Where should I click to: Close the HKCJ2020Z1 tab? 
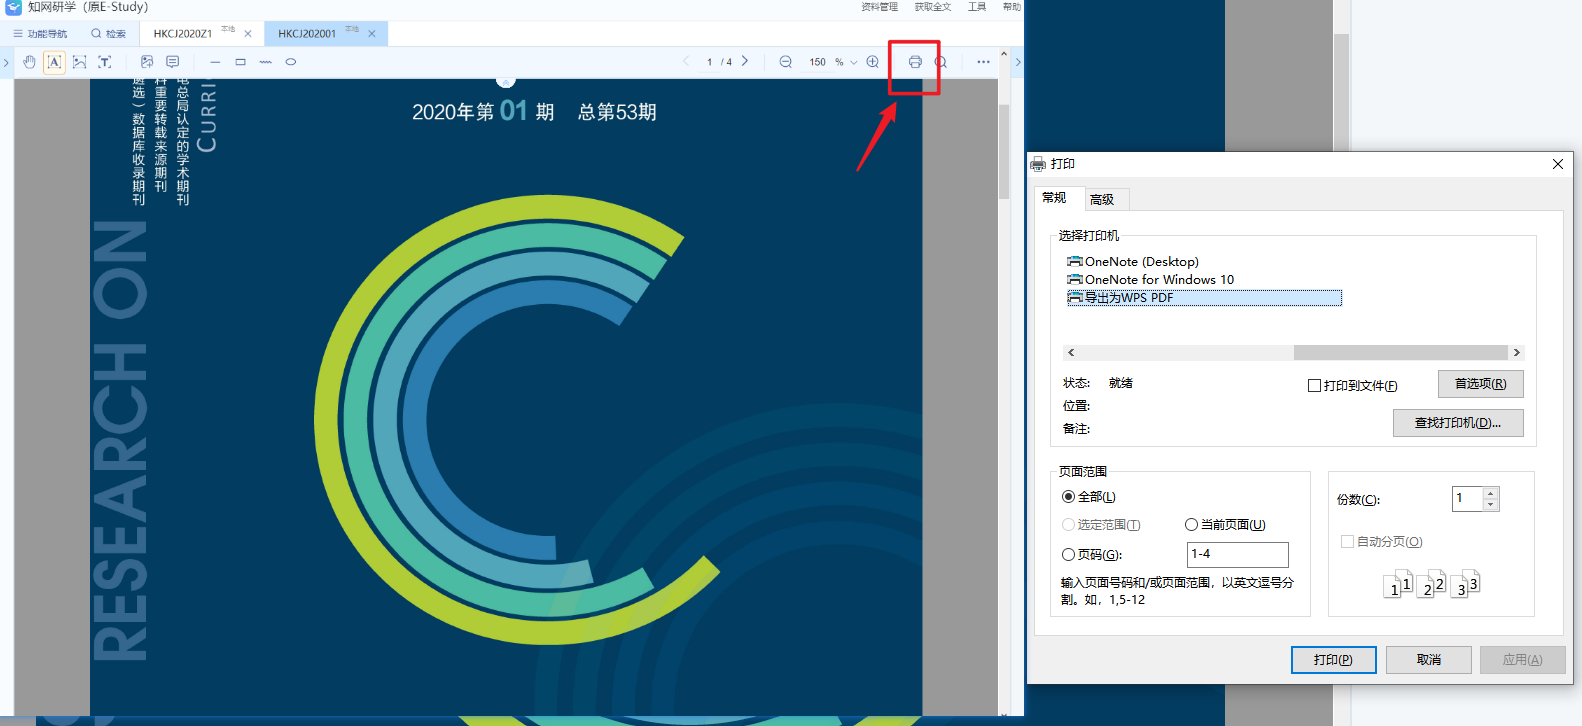point(248,34)
